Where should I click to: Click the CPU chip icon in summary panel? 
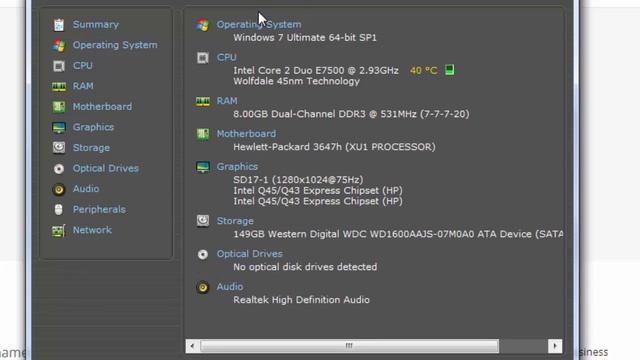click(203, 58)
